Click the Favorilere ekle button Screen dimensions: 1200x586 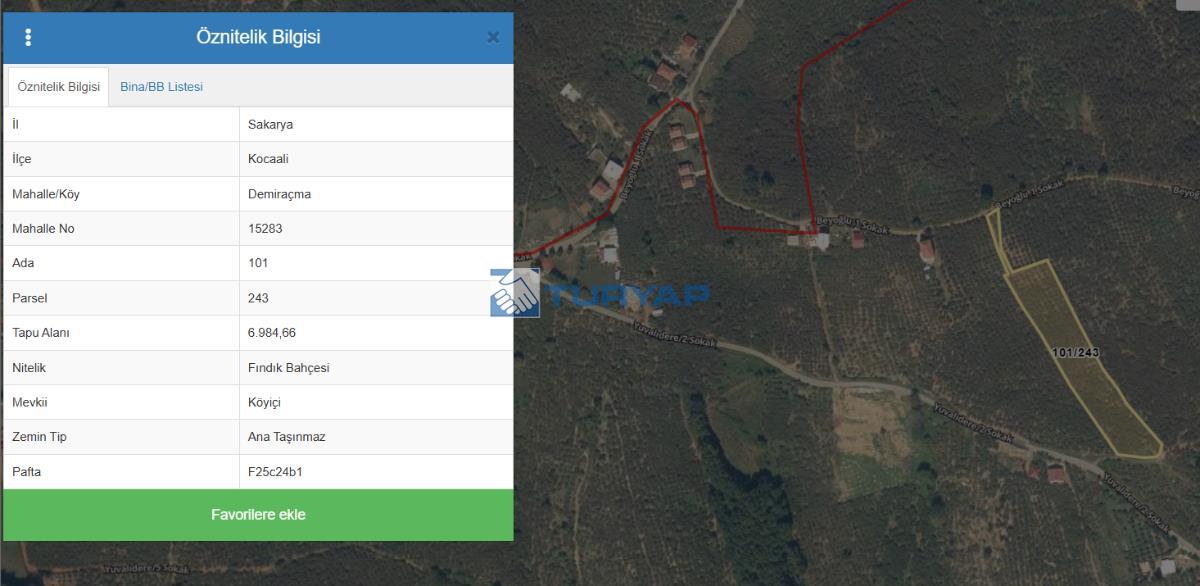point(258,515)
